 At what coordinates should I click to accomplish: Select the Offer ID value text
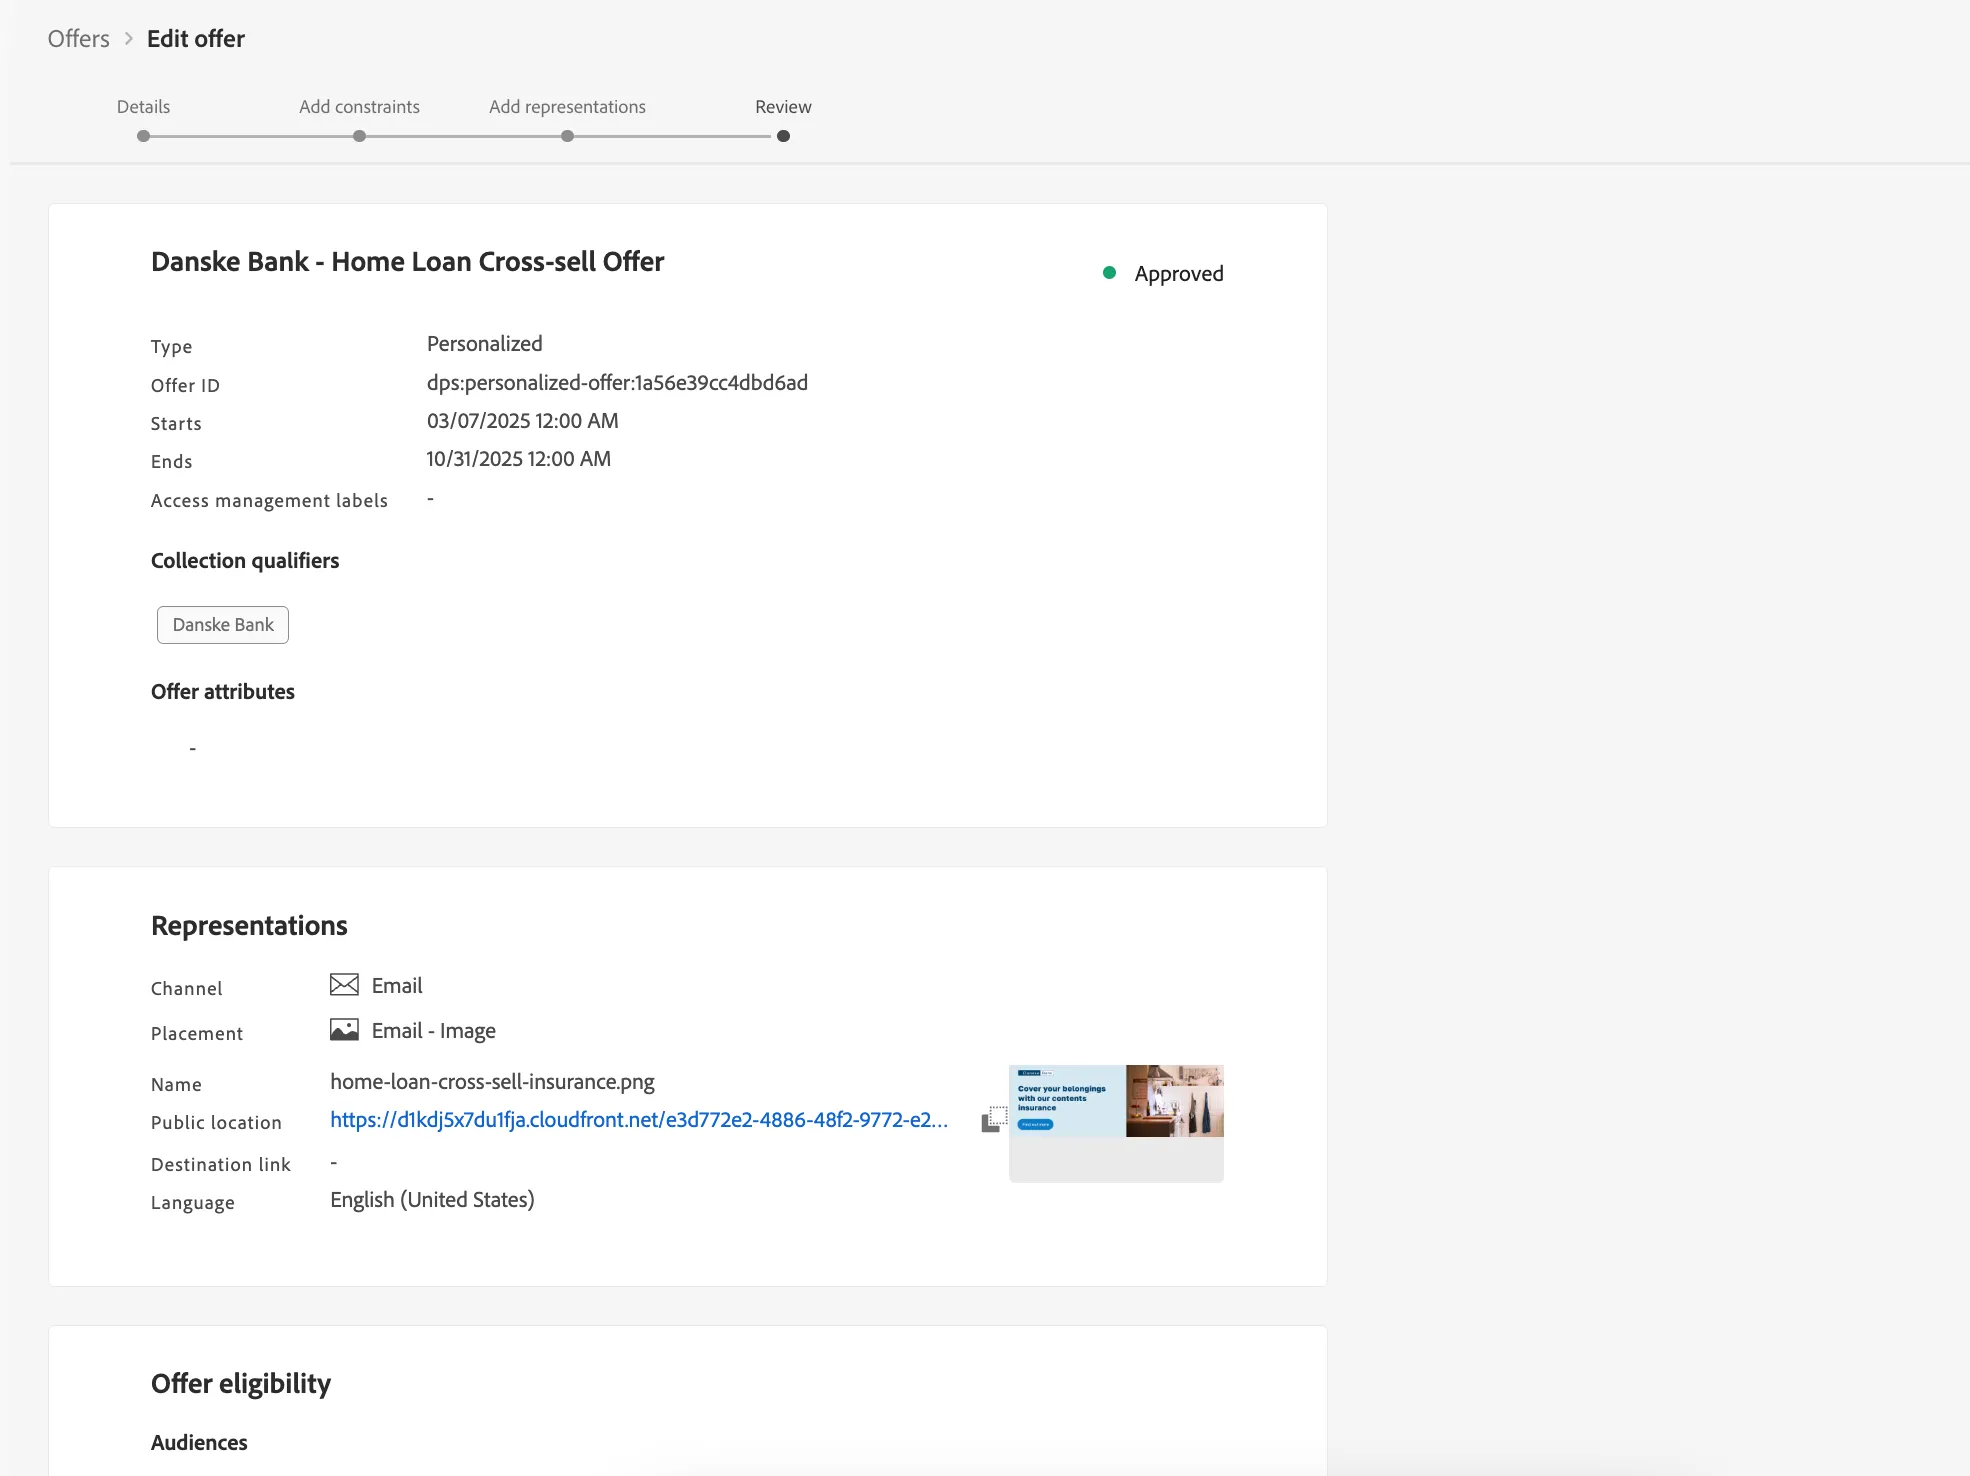coord(617,383)
